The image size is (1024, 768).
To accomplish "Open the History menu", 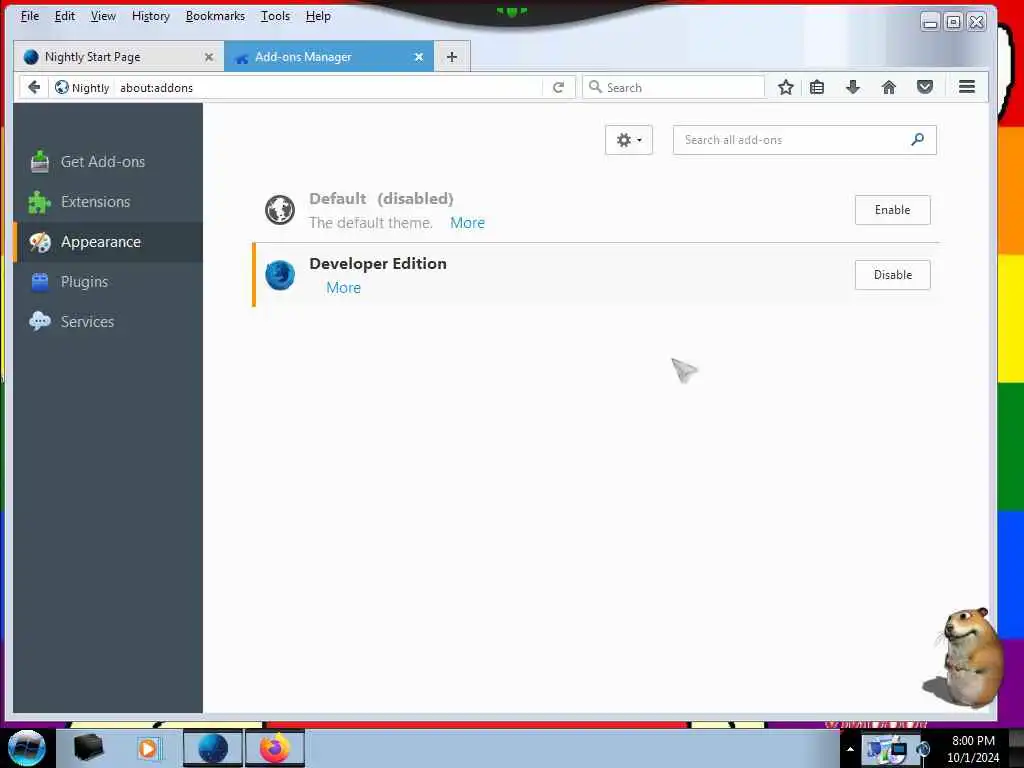I will pos(151,16).
